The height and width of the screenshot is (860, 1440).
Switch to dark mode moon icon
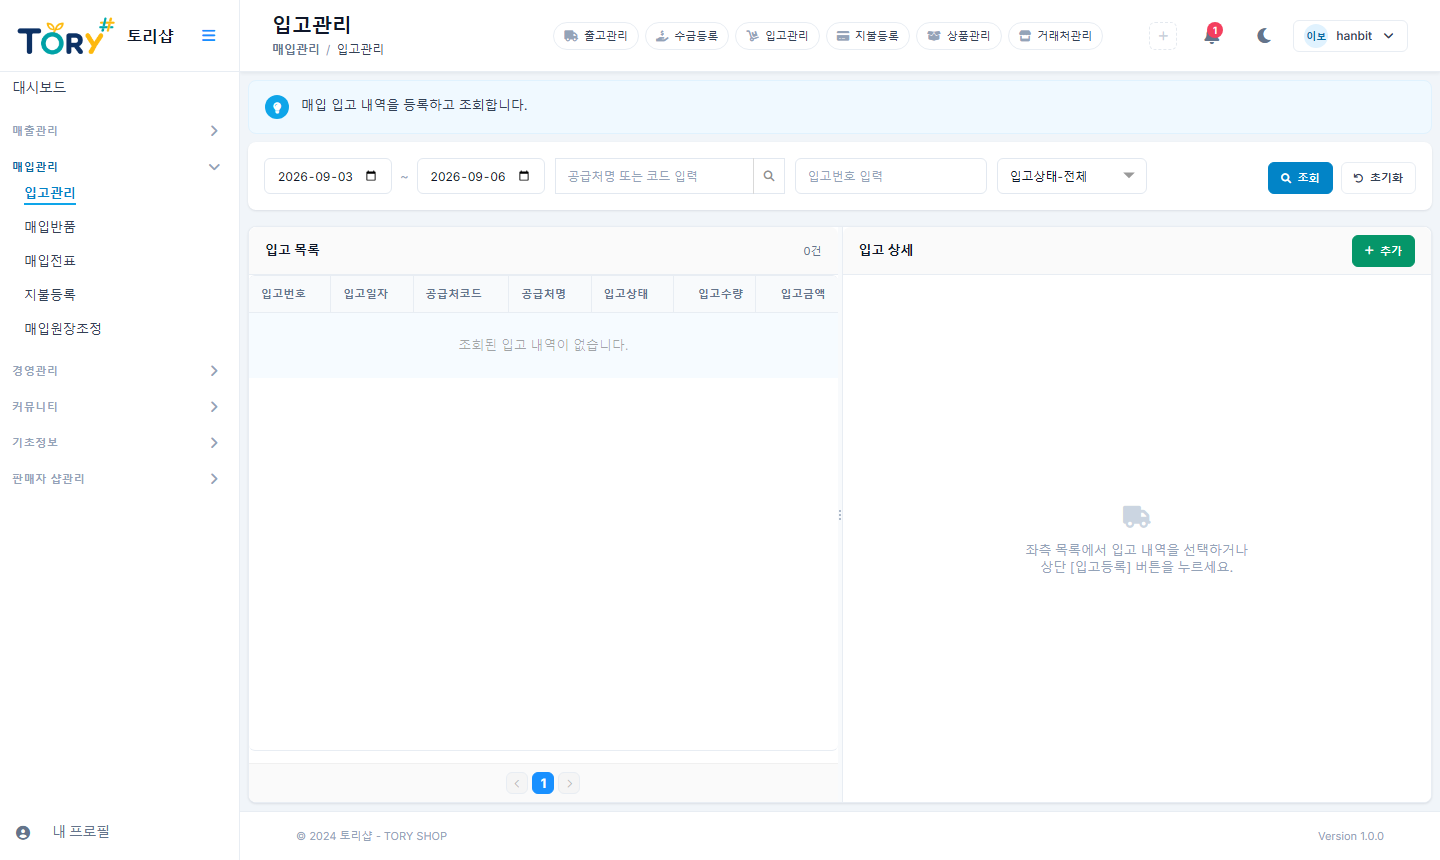(1264, 36)
